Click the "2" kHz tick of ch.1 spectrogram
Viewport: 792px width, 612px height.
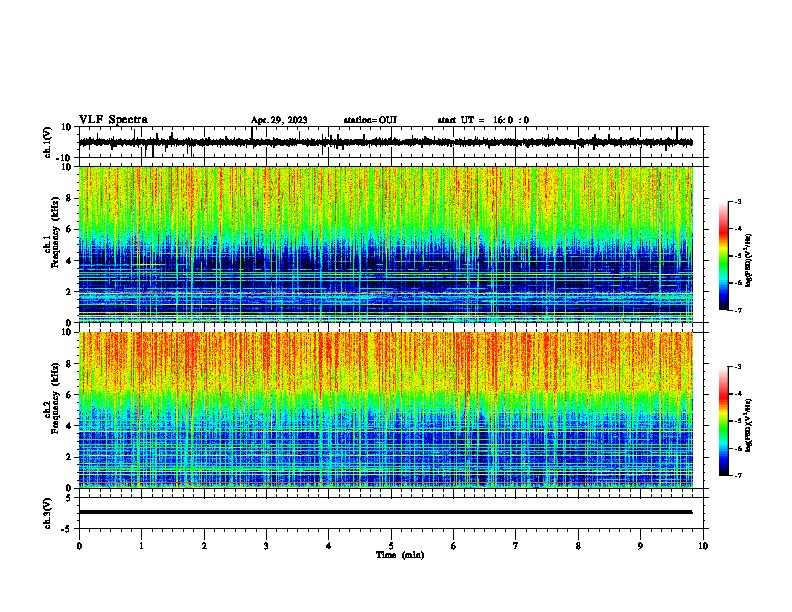(x=70, y=292)
